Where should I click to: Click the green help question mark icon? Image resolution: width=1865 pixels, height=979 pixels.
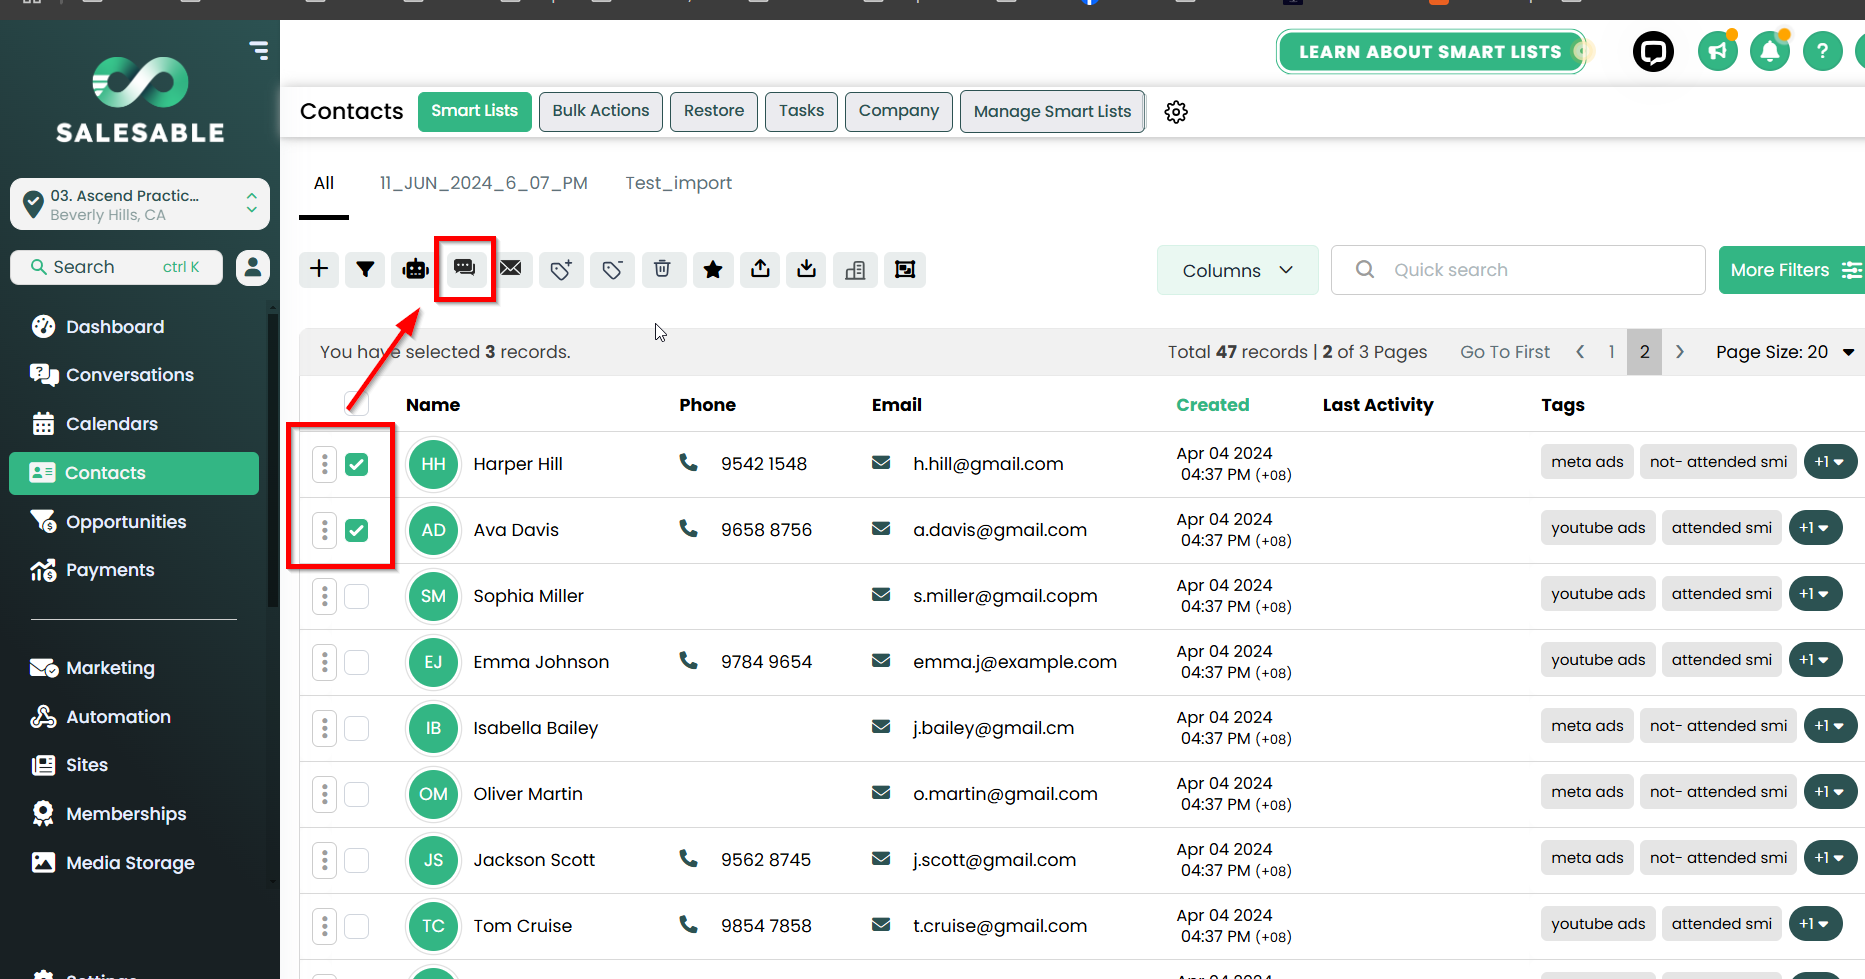(x=1823, y=51)
